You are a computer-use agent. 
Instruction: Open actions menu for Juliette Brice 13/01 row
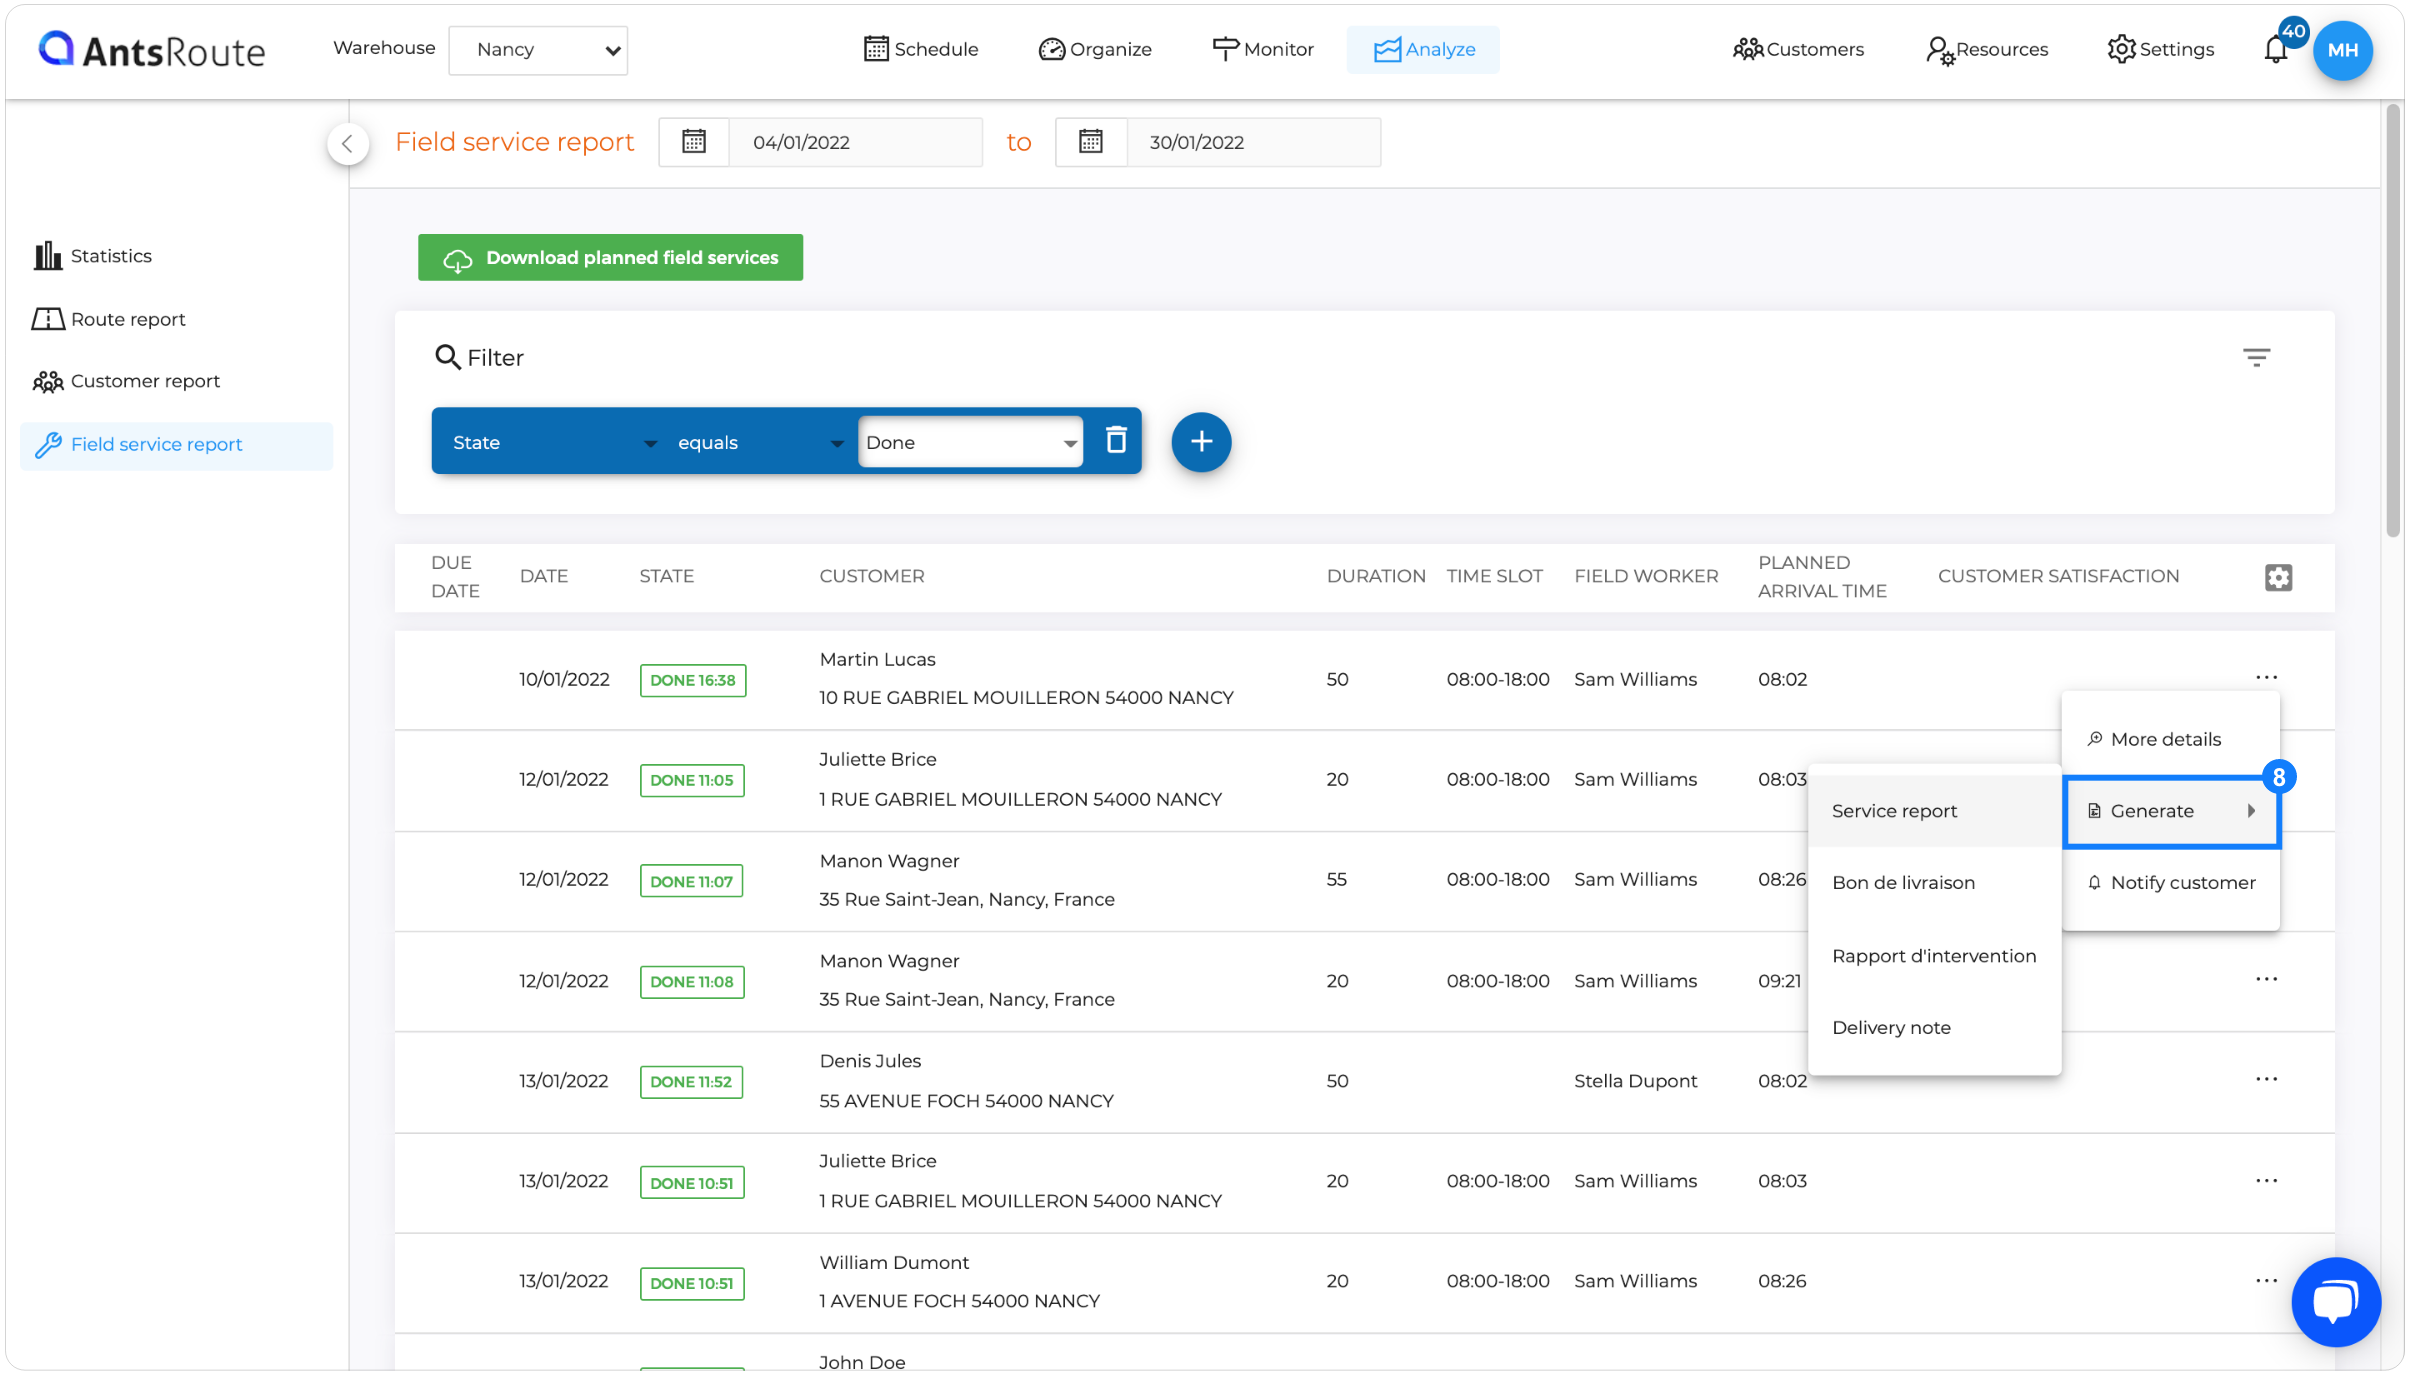click(x=2266, y=1181)
